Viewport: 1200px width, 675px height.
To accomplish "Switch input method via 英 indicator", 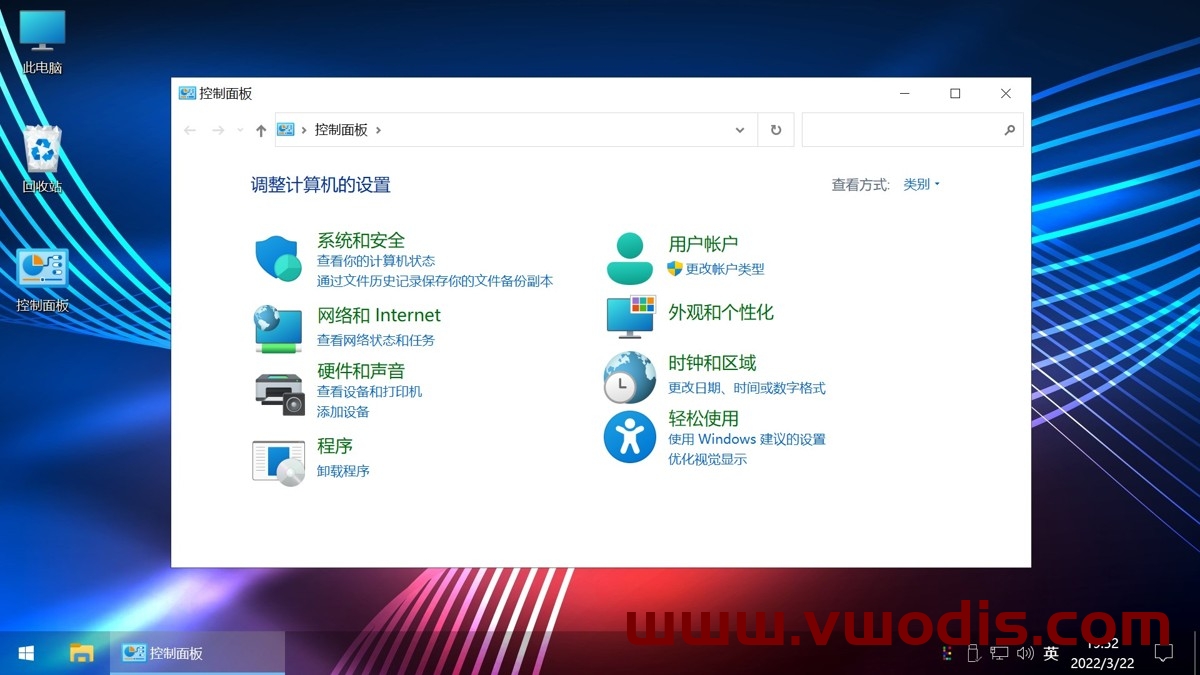I will pos(1051,653).
